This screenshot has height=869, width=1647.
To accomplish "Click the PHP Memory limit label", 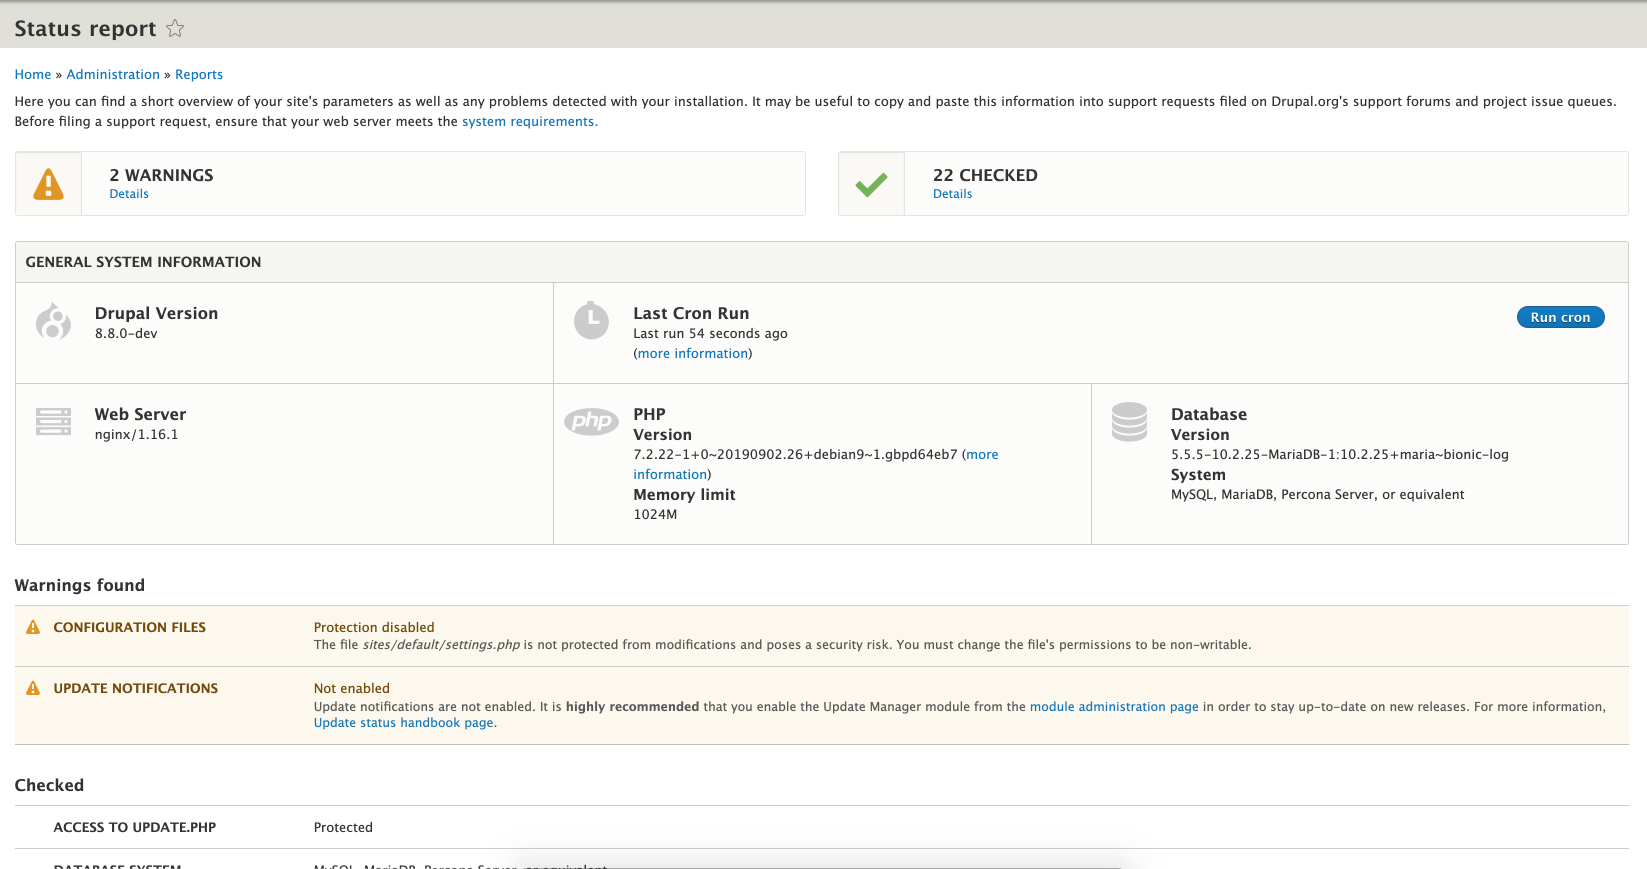I will pos(684,494).
